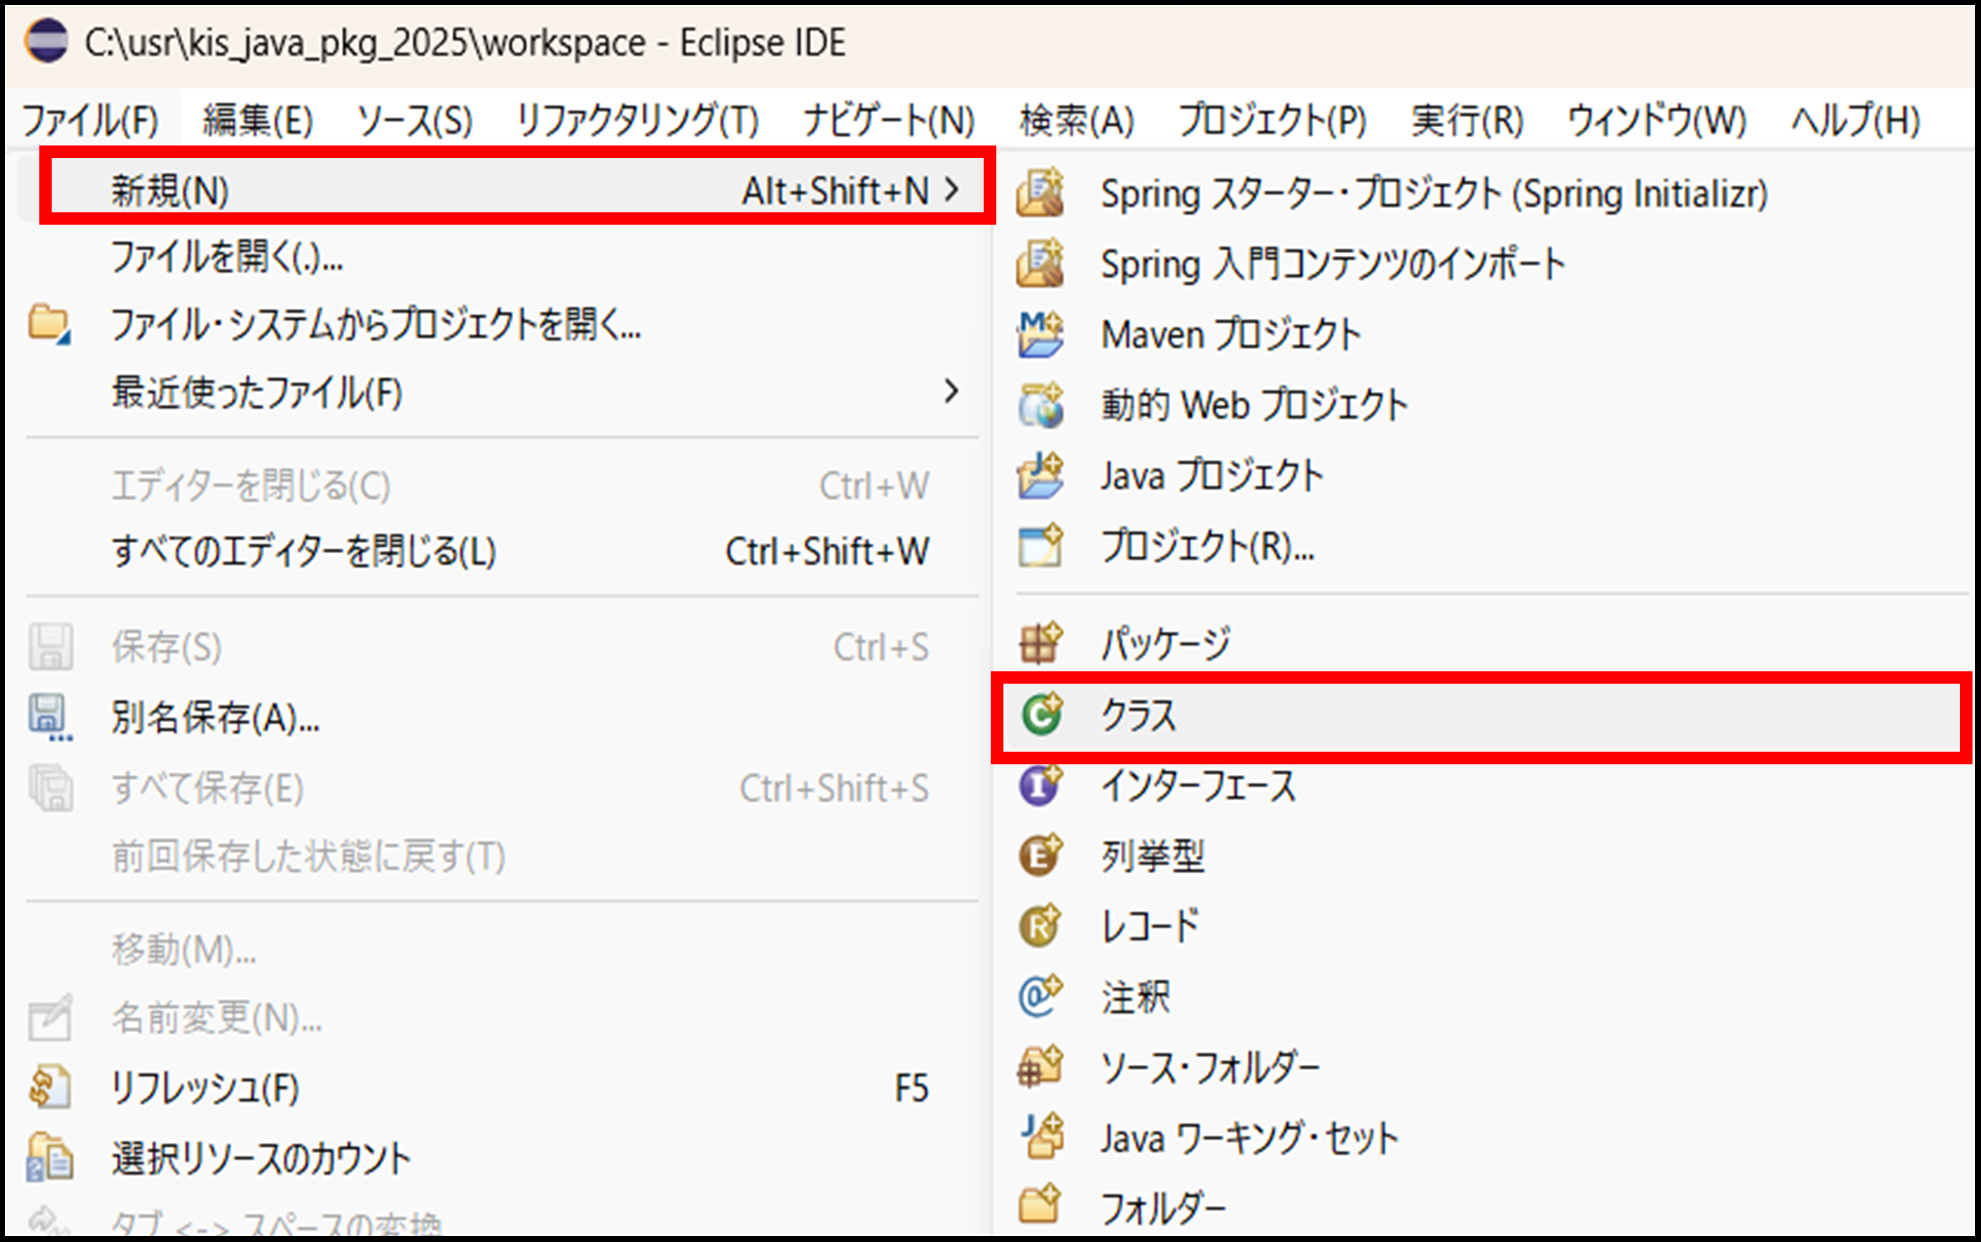Select ファイルを開く(.)... entry

click(x=227, y=258)
